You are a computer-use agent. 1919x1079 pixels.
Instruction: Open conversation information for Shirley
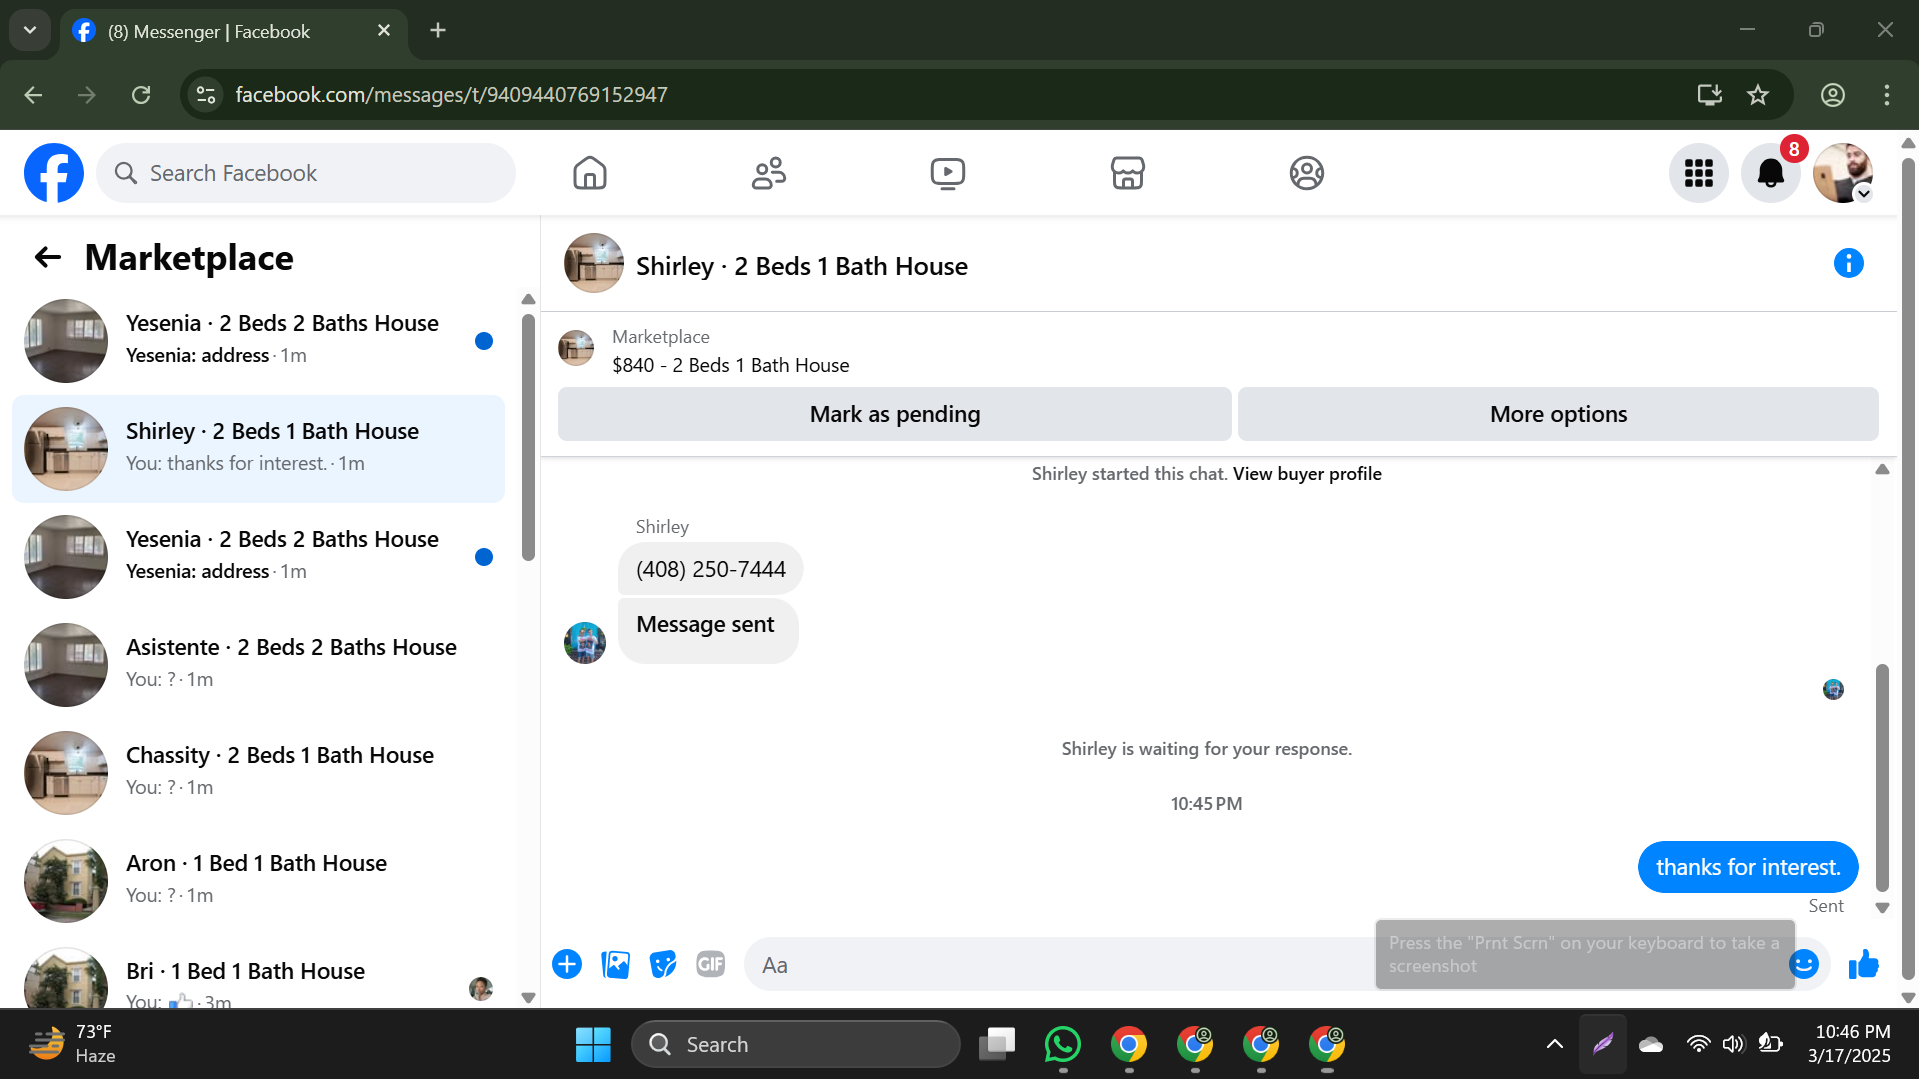[1849, 263]
